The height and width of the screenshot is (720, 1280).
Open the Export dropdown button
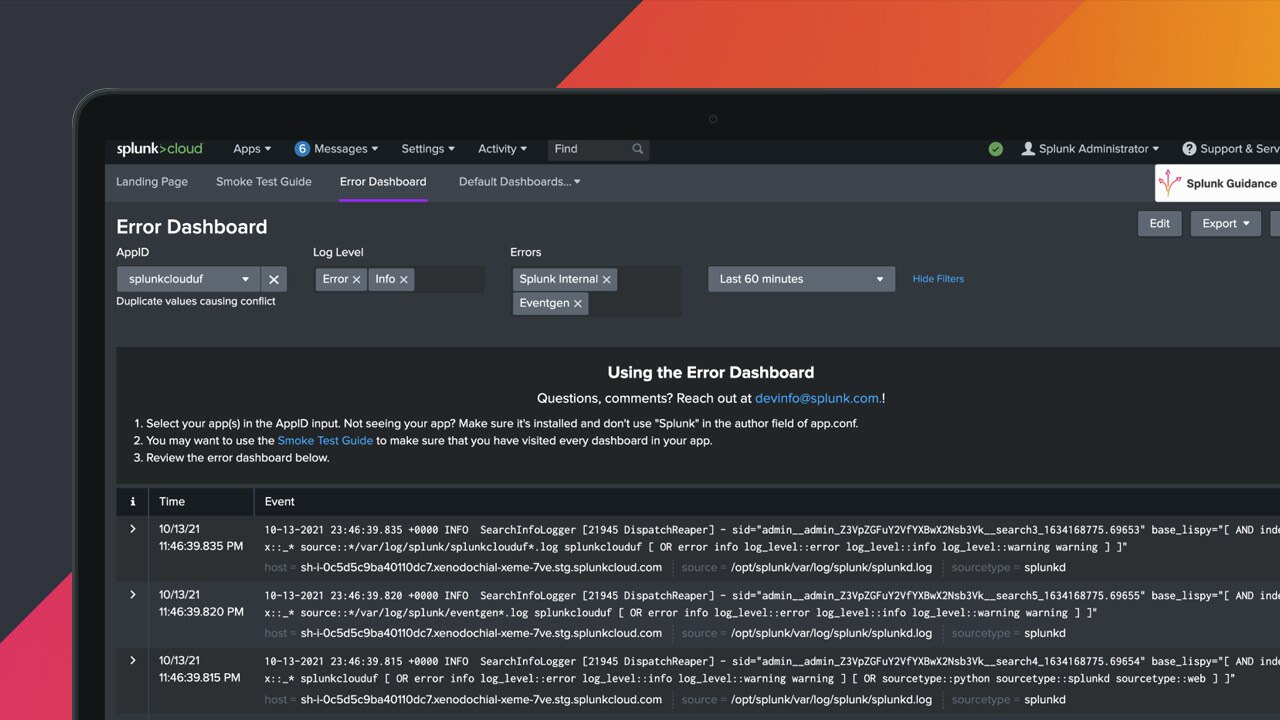pyautogui.click(x=1225, y=224)
